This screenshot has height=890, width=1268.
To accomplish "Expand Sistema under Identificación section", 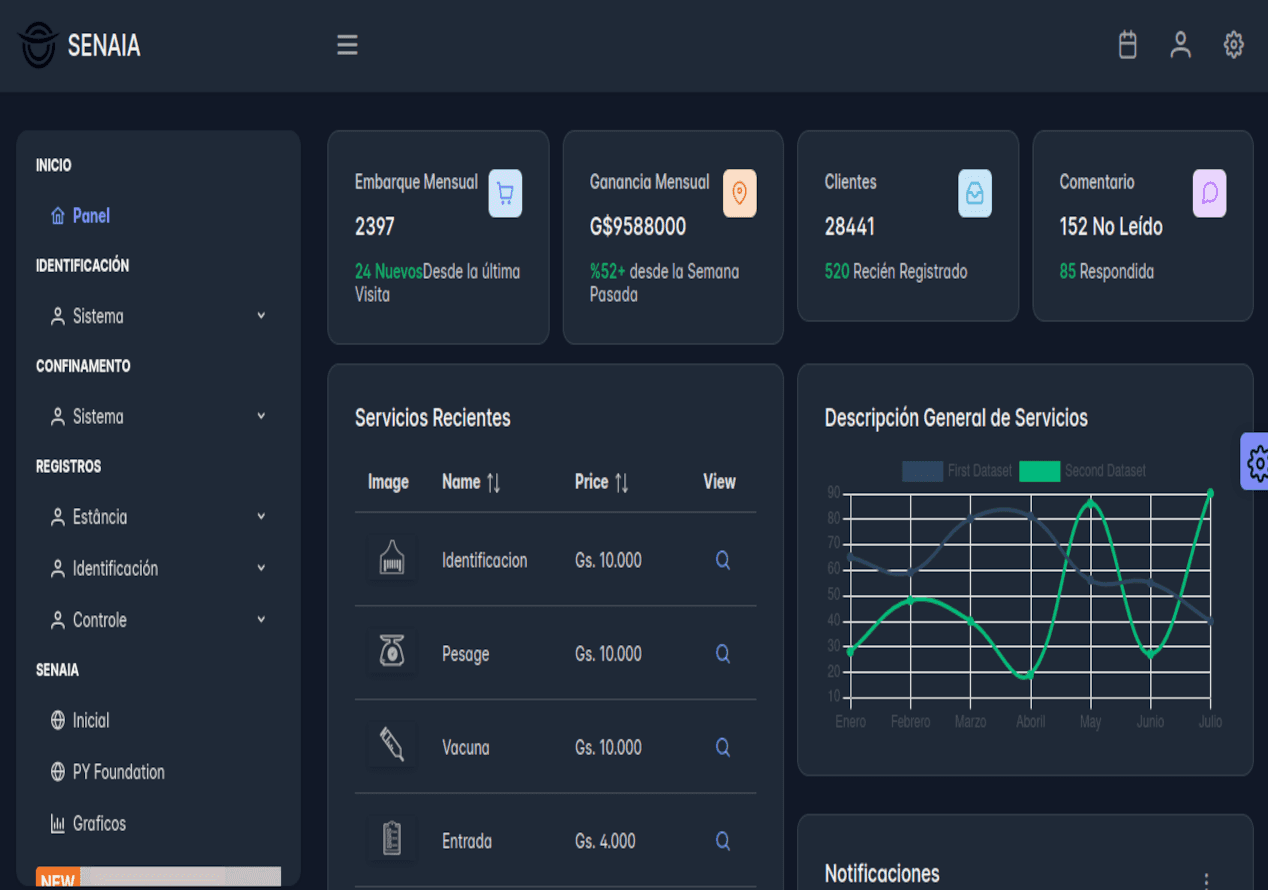I will click(x=155, y=316).
